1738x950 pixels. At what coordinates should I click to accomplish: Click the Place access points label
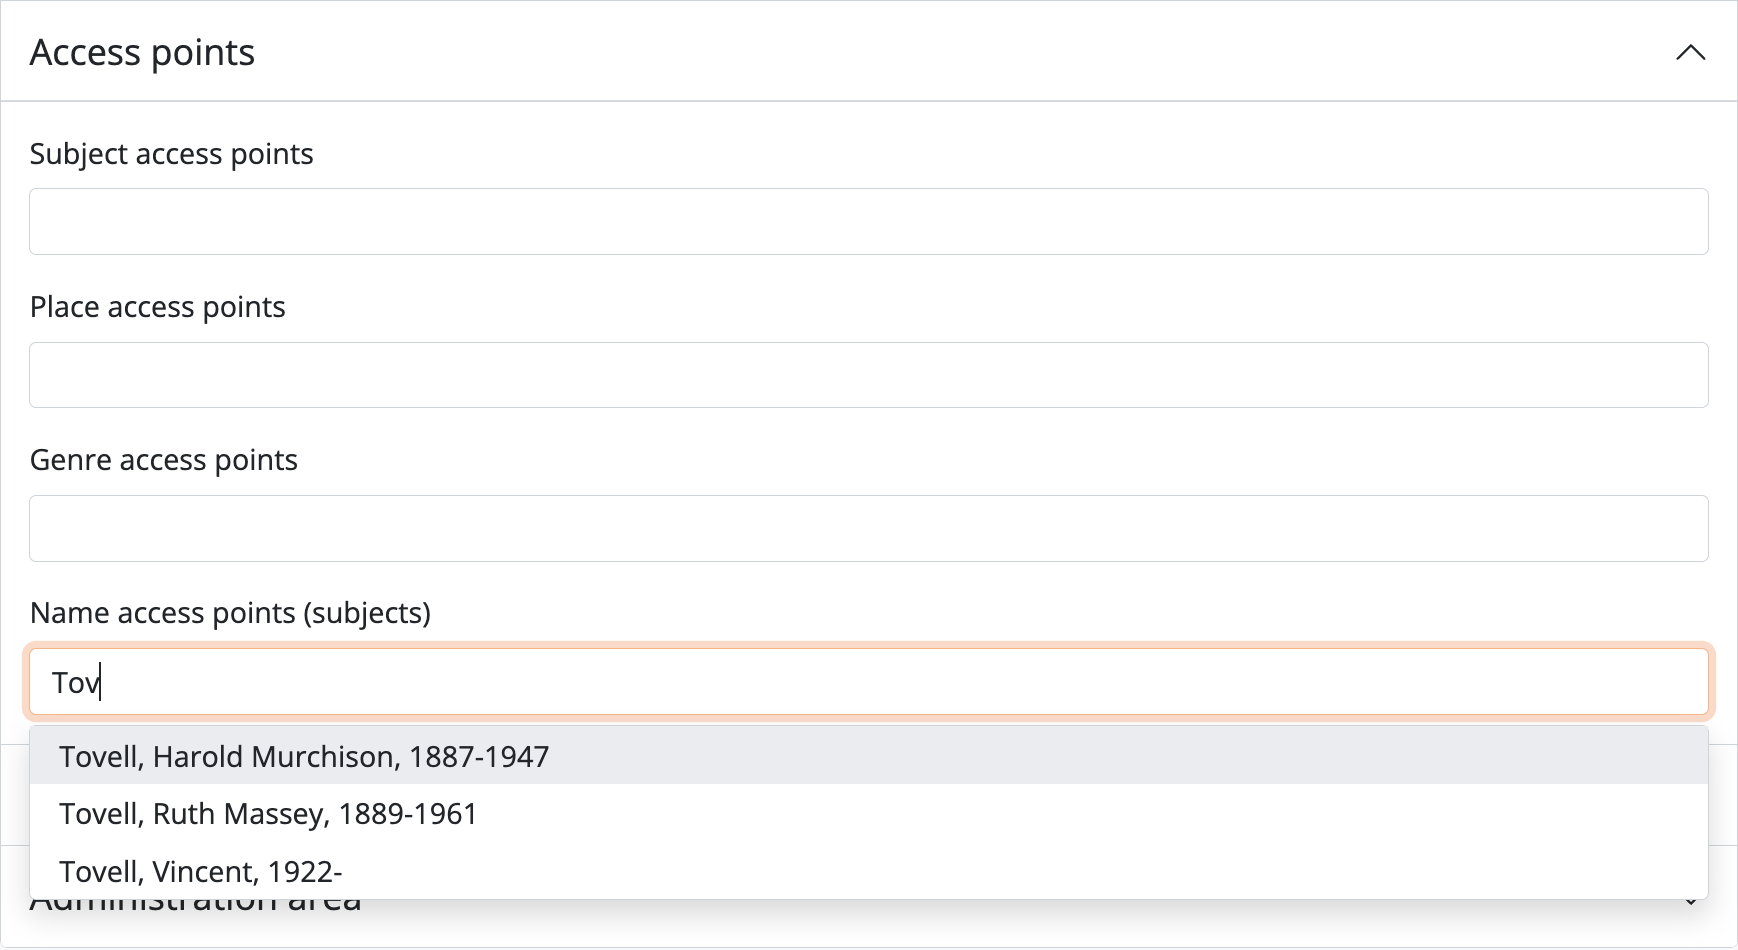tap(157, 307)
